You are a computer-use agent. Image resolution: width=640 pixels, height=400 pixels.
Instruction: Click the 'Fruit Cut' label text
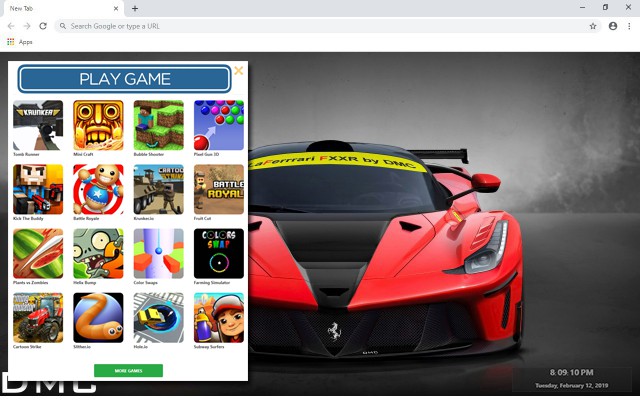202,218
